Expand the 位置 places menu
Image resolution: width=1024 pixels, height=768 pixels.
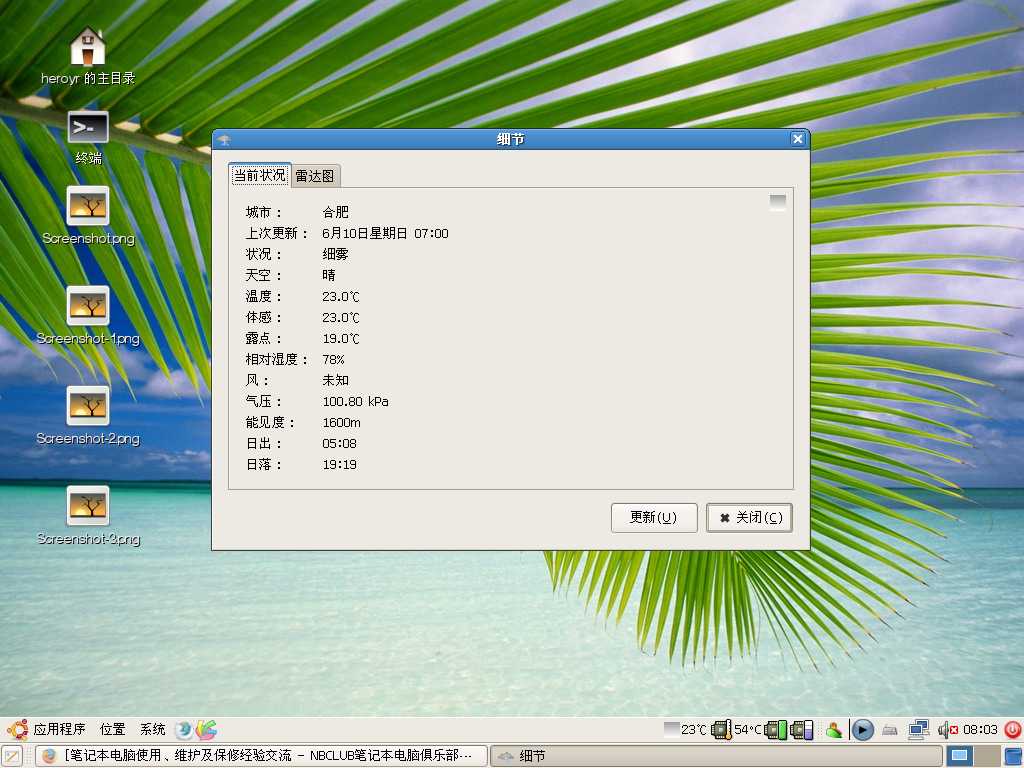[x=113, y=730]
